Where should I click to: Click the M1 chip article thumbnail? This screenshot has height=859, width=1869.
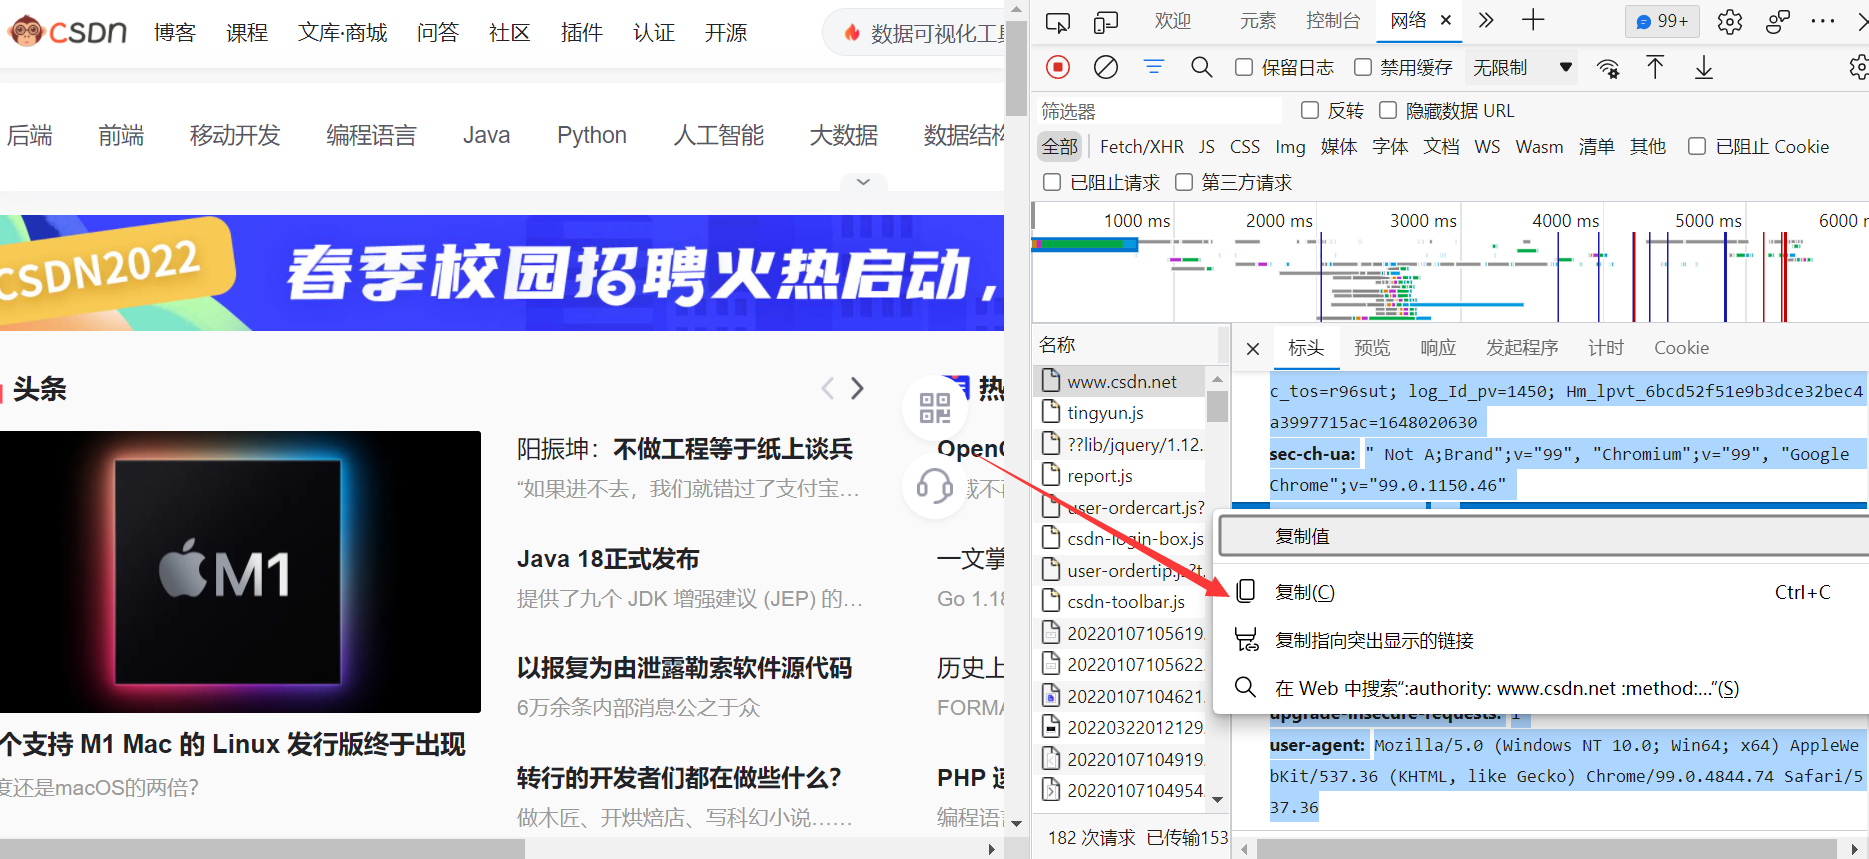pyautogui.click(x=240, y=572)
